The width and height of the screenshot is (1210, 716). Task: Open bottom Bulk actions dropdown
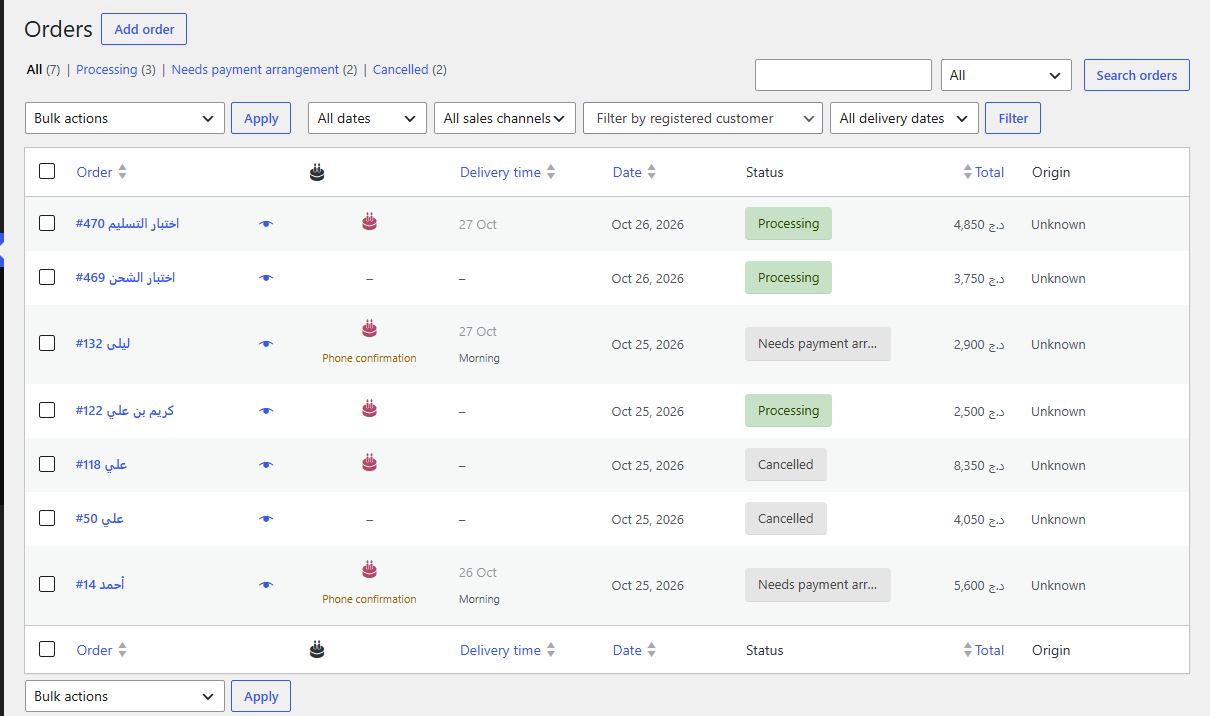[125, 696]
